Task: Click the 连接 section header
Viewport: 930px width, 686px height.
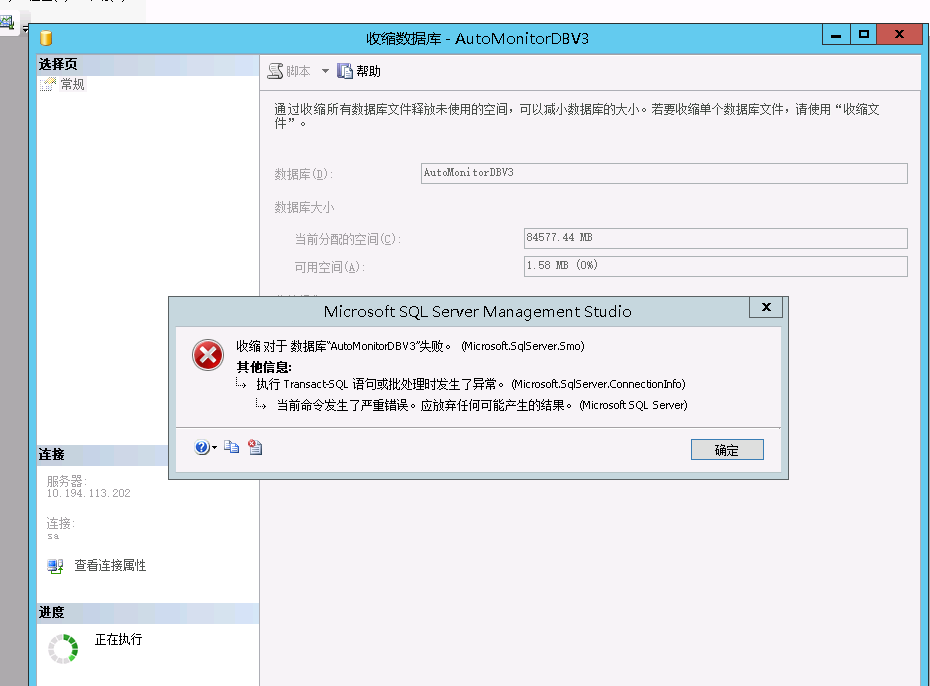Action: click(x=103, y=455)
